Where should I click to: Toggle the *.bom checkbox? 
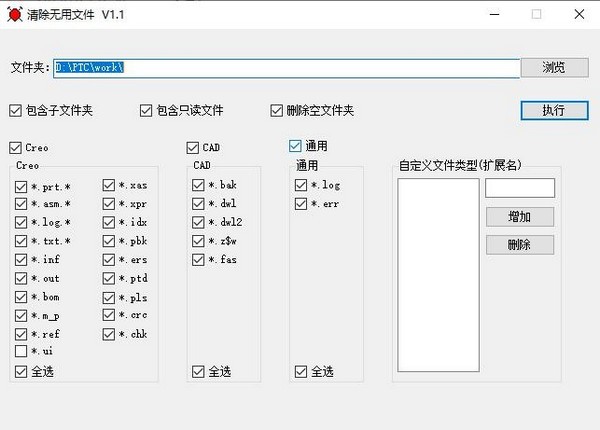[21, 297]
